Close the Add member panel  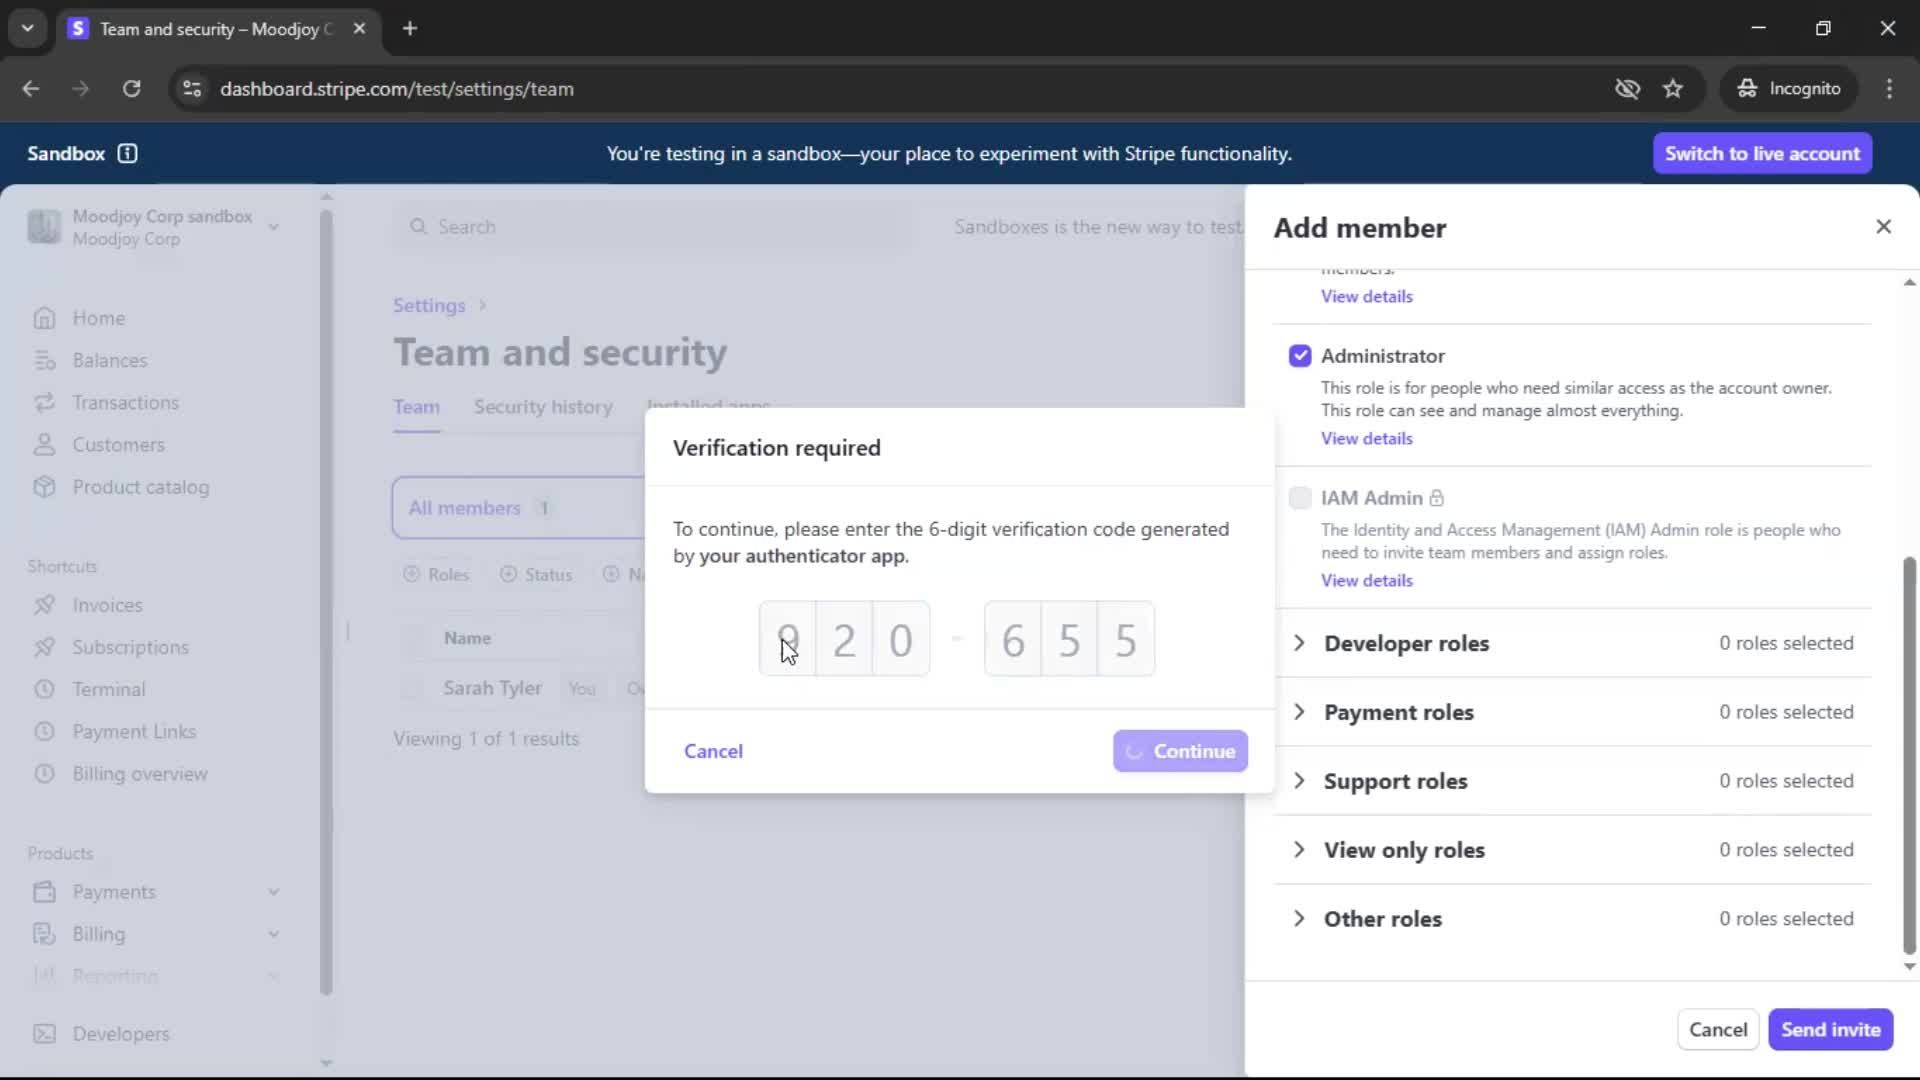point(1883,227)
